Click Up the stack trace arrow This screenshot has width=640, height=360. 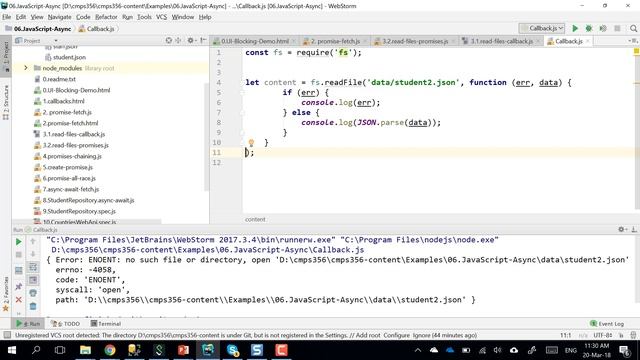coord(33,241)
